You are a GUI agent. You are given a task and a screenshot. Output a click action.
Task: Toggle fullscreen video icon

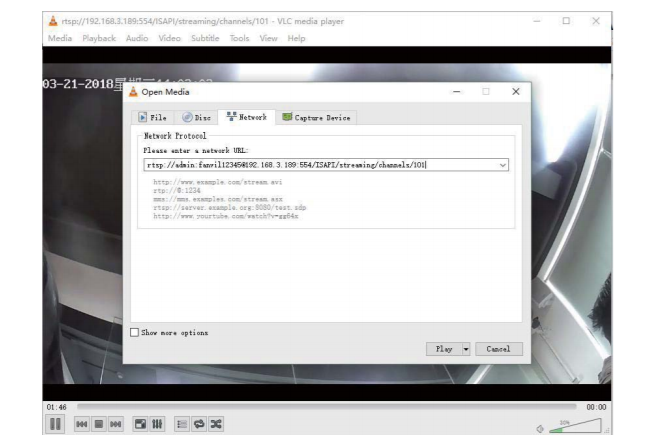coord(140,424)
